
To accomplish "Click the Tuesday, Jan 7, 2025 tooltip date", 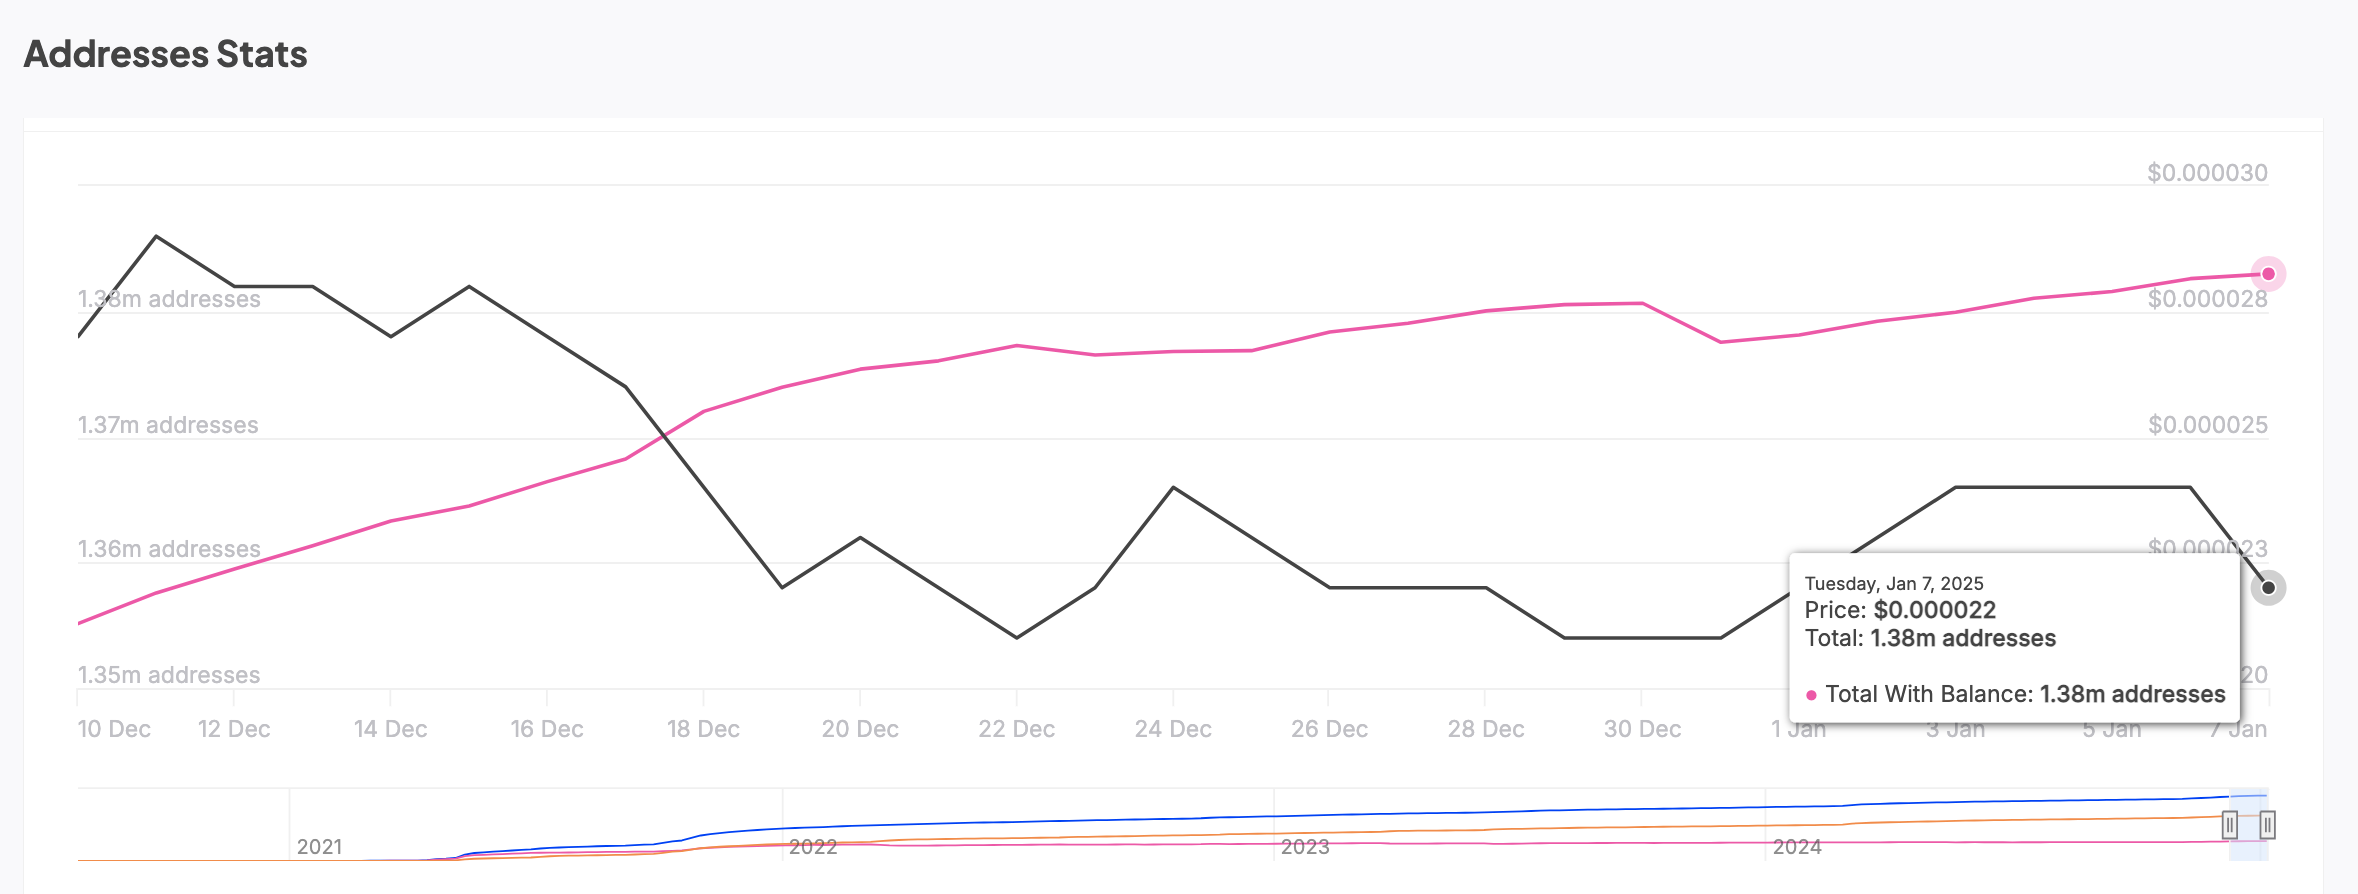I will [1893, 584].
